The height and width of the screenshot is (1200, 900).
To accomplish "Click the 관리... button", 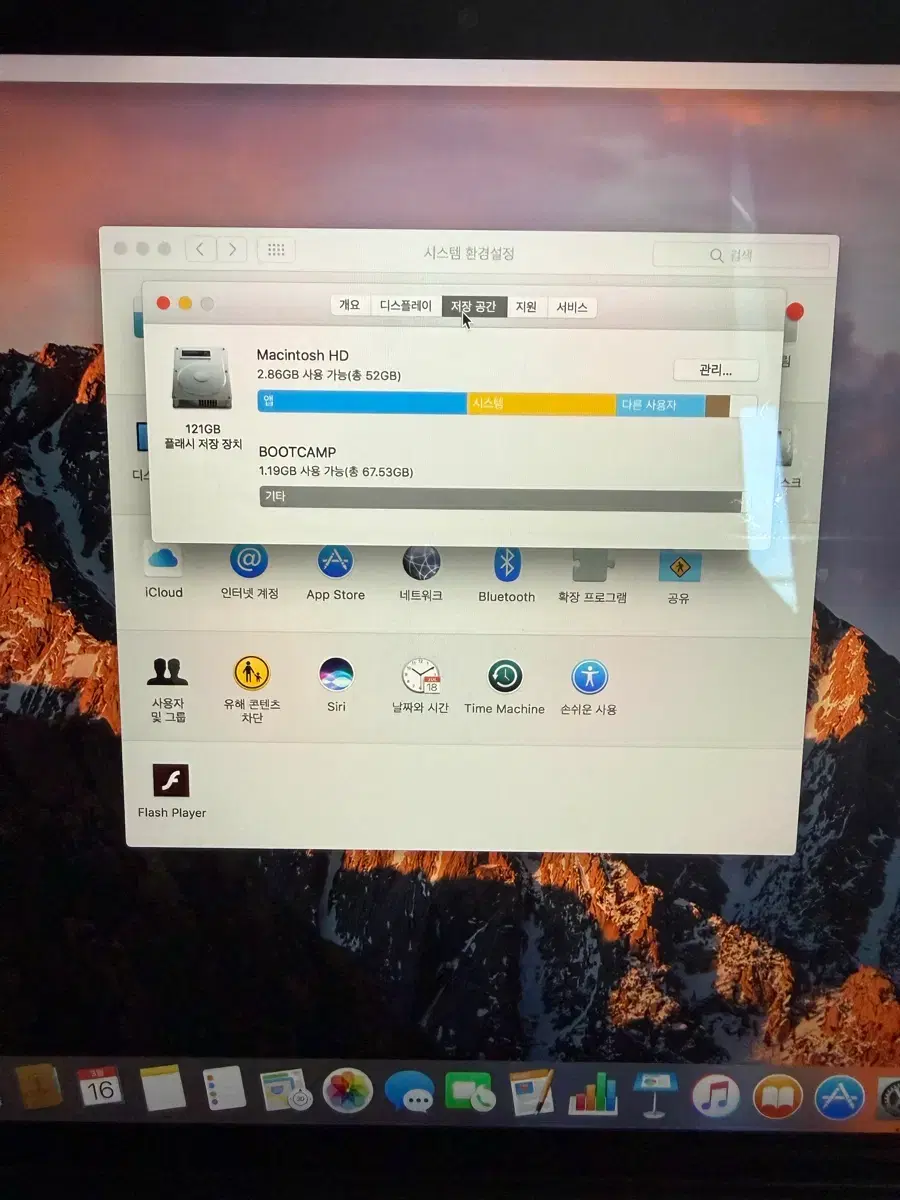I will click(x=716, y=370).
